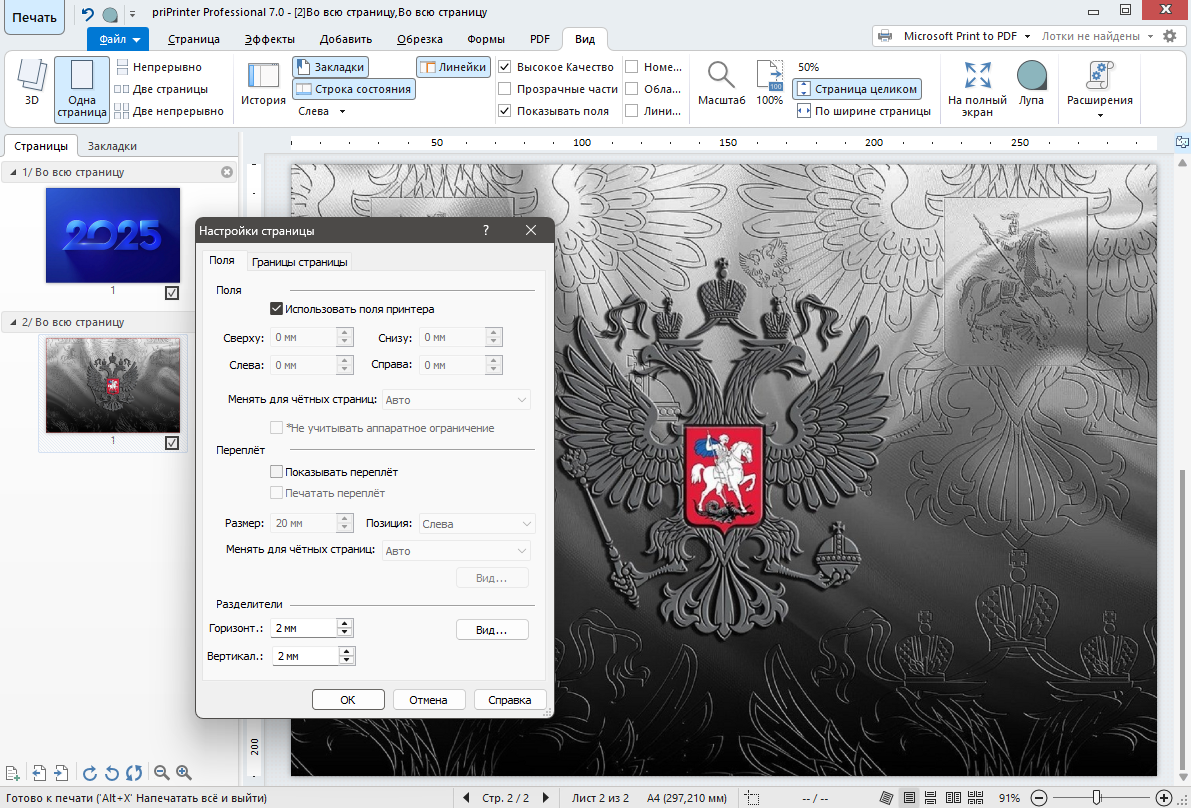The height and width of the screenshot is (808, 1191).
Task: Toggle the Закладки panel button
Action: (330, 67)
